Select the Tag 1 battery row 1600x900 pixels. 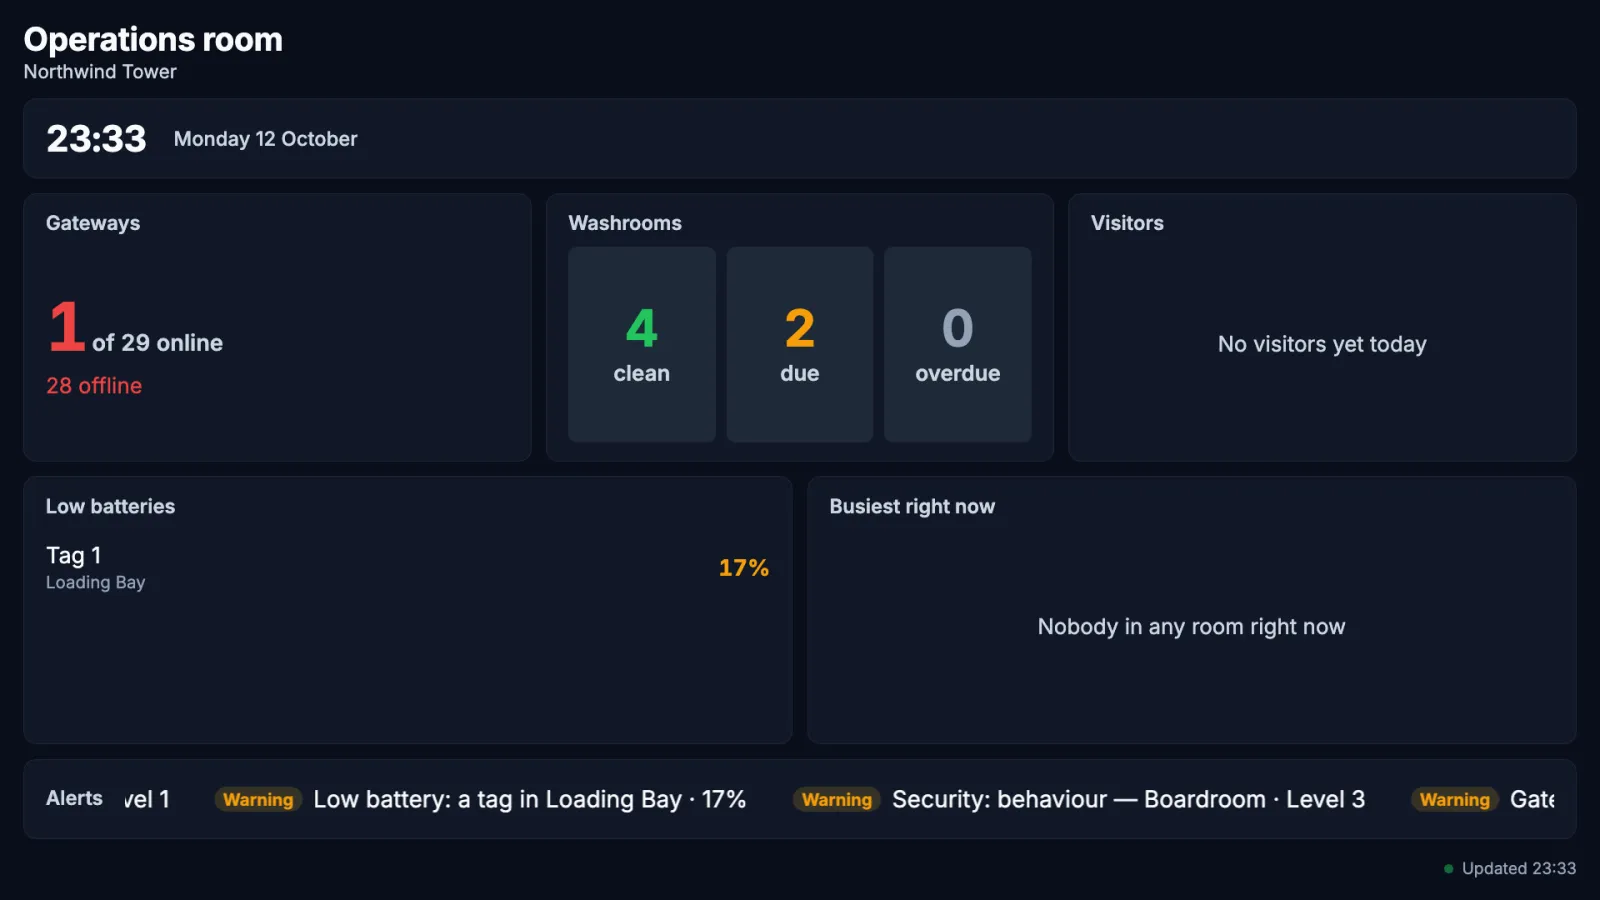pyautogui.click(x=408, y=568)
